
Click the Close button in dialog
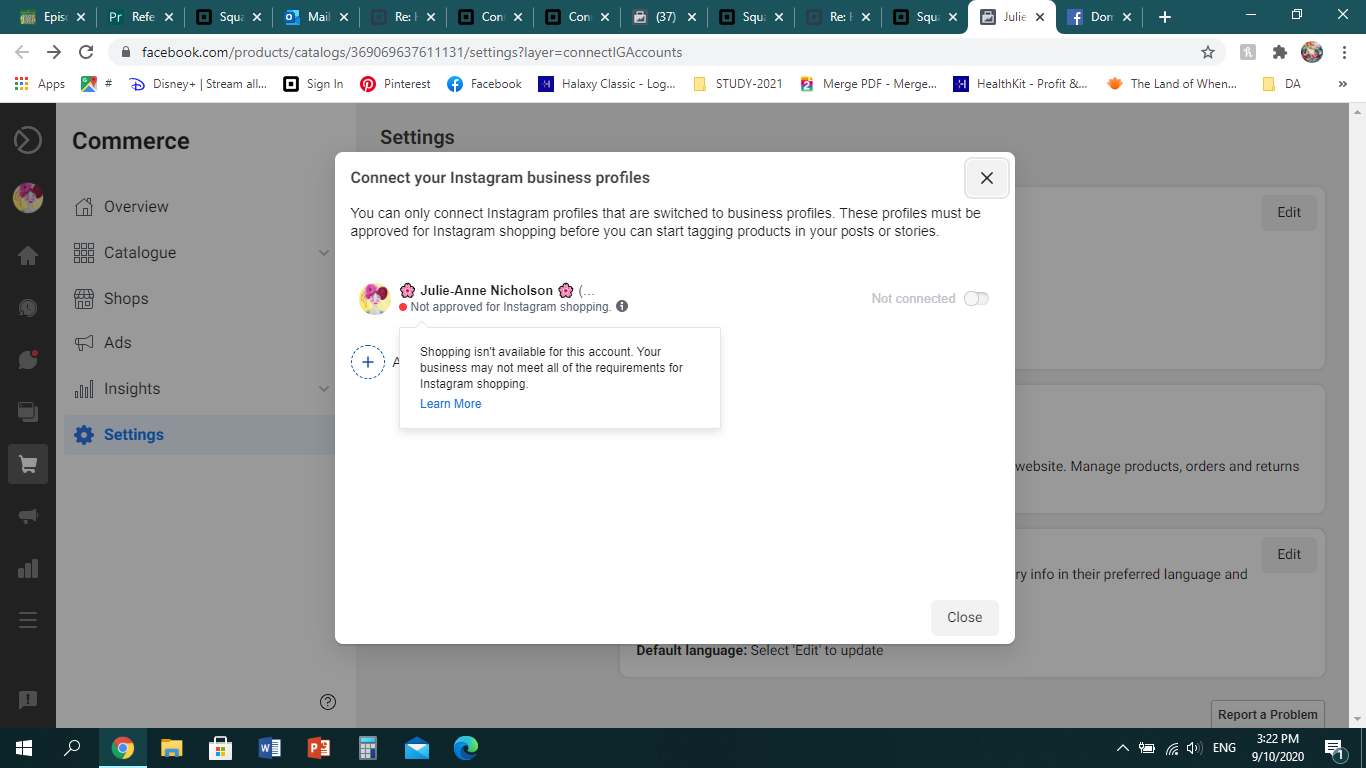point(964,617)
